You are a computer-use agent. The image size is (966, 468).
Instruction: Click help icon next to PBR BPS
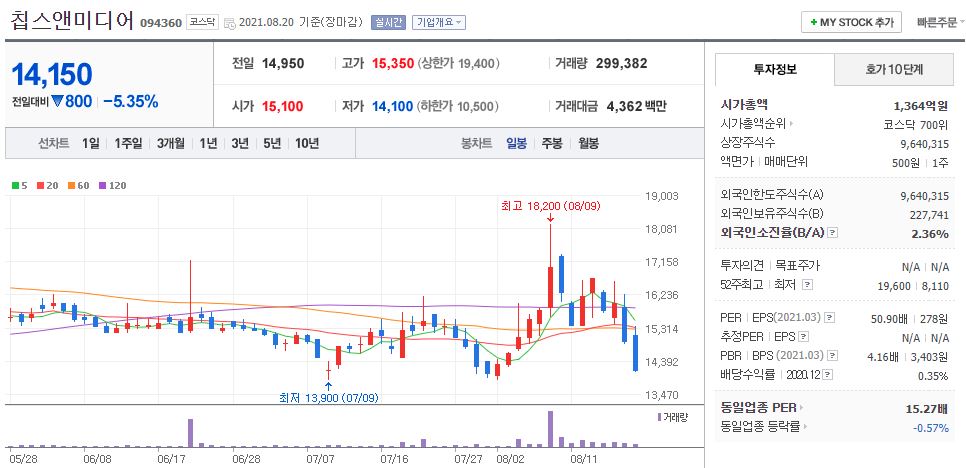click(834, 356)
